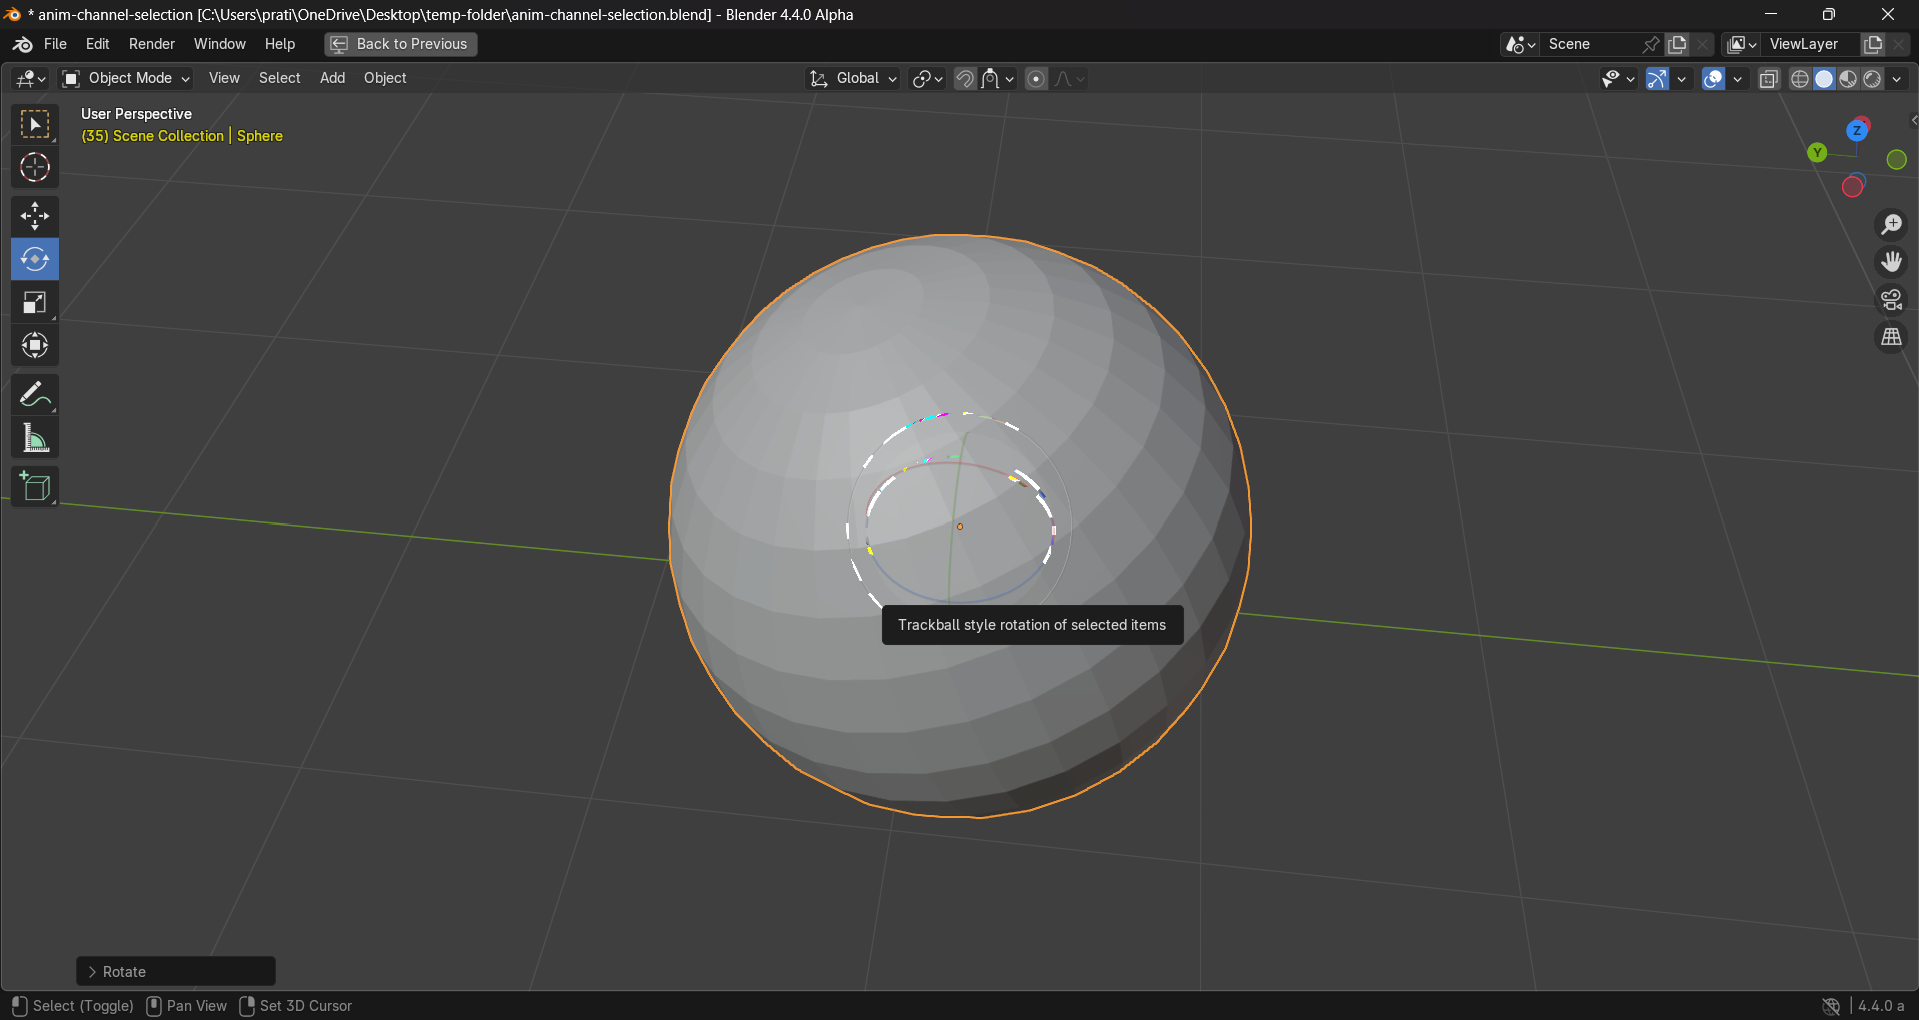
Task: Switch to rendered shading
Action: pos(1872,78)
